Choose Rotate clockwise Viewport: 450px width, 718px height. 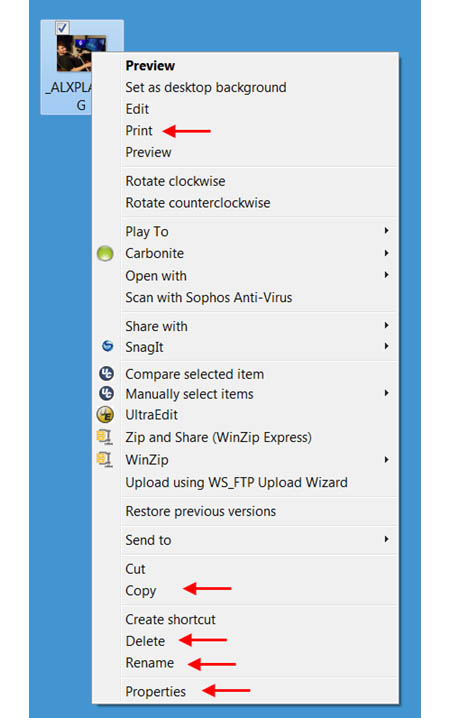point(175,181)
